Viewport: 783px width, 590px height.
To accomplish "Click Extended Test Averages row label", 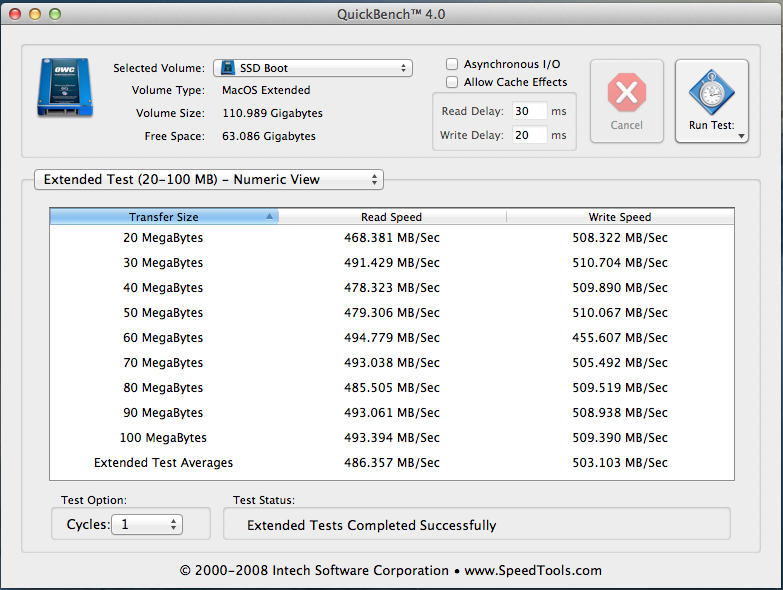I will (x=163, y=462).
